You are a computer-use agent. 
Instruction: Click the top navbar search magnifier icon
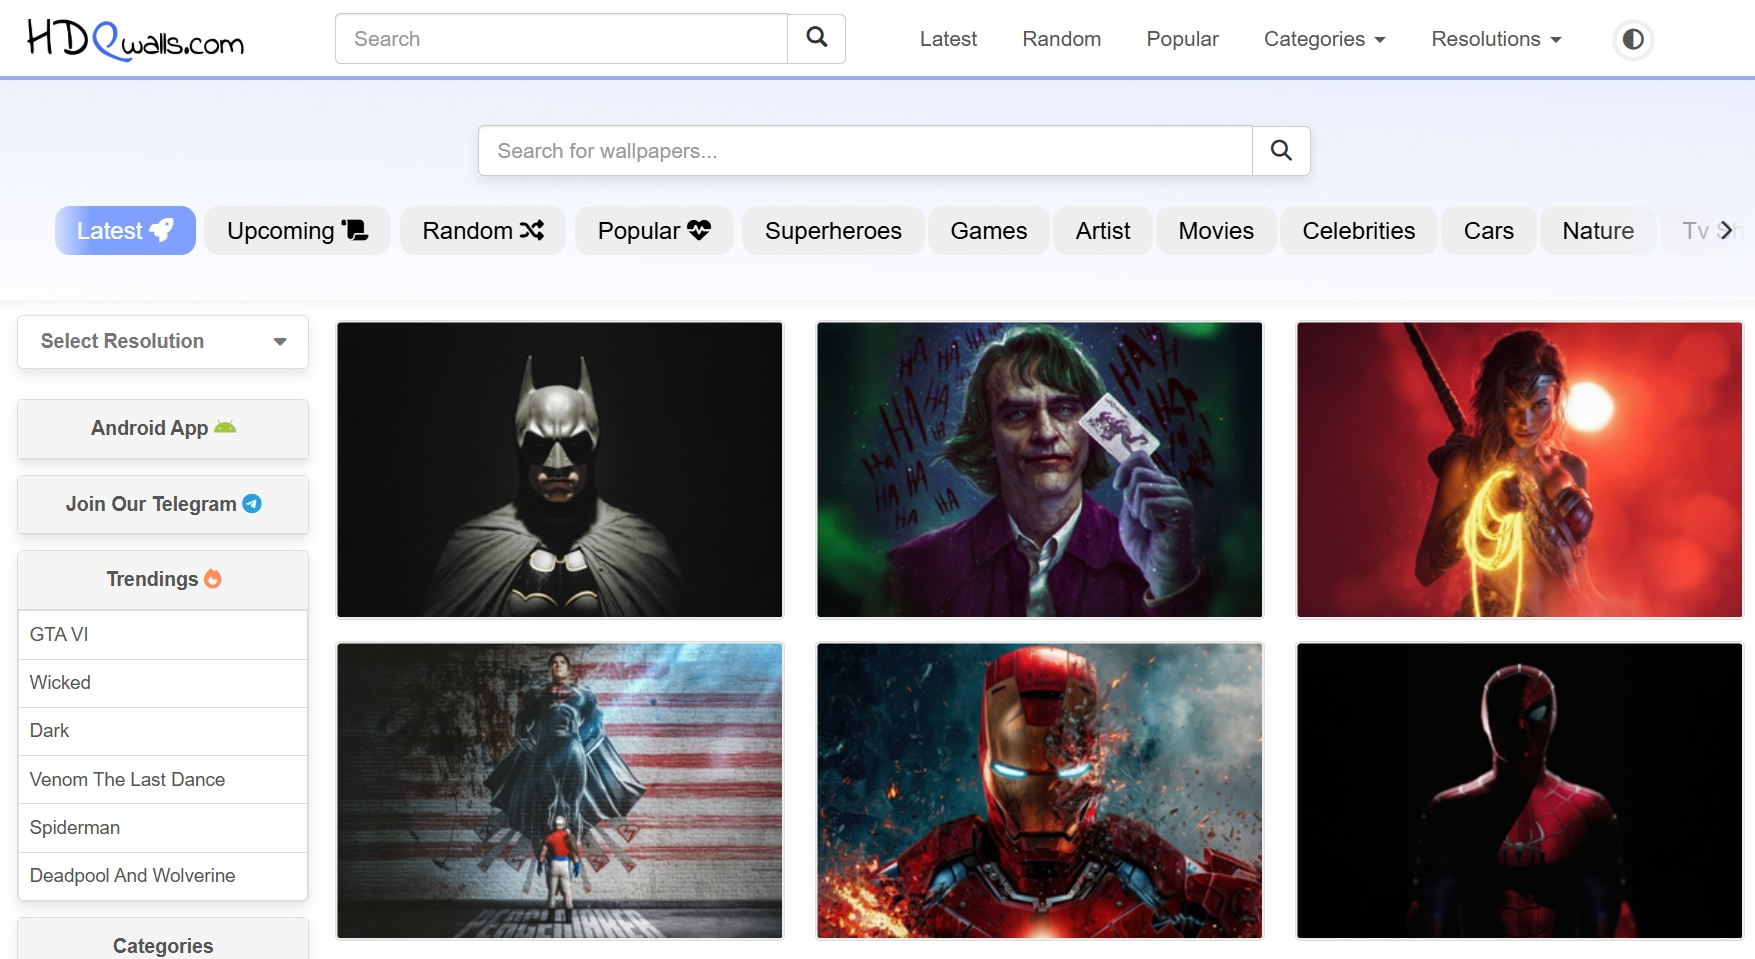[816, 39]
